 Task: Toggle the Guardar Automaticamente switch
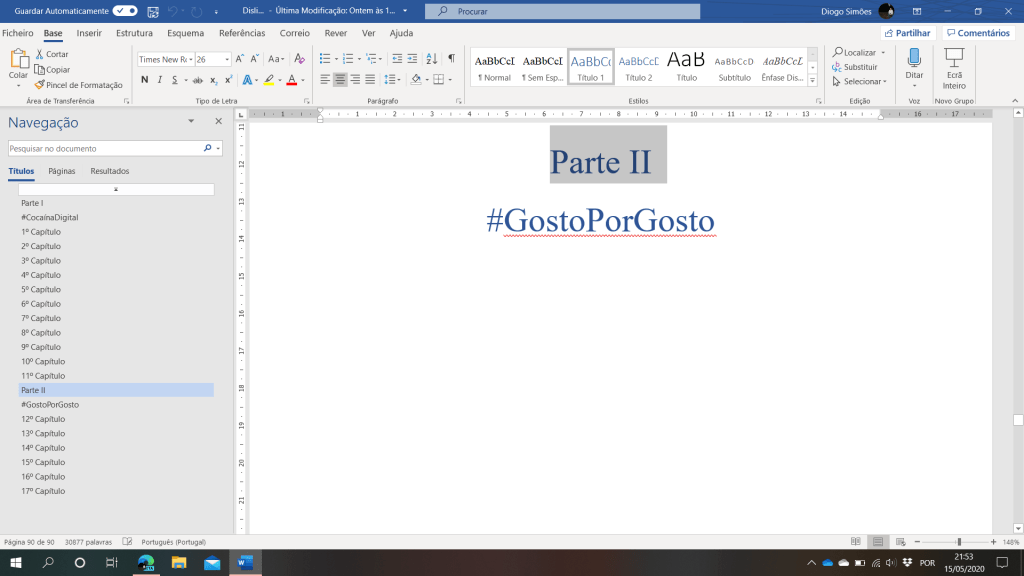tap(125, 11)
